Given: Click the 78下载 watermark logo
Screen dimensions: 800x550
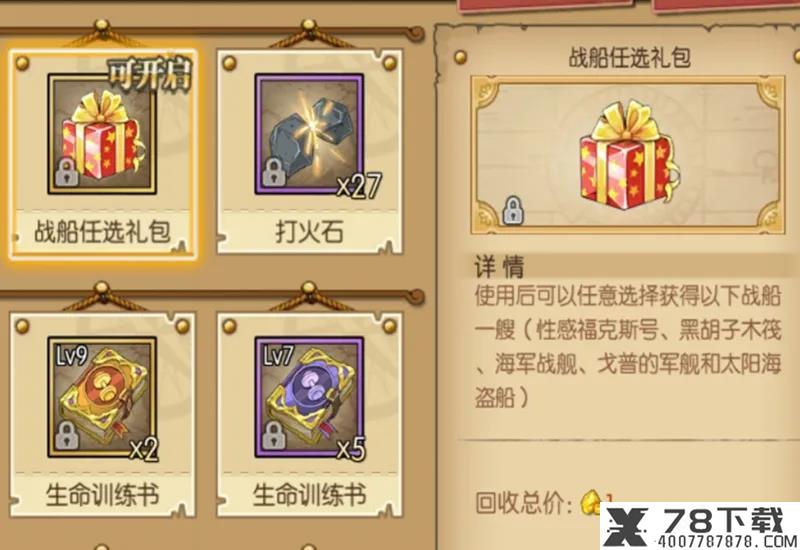Looking at the screenshot, I should point(700,526).
